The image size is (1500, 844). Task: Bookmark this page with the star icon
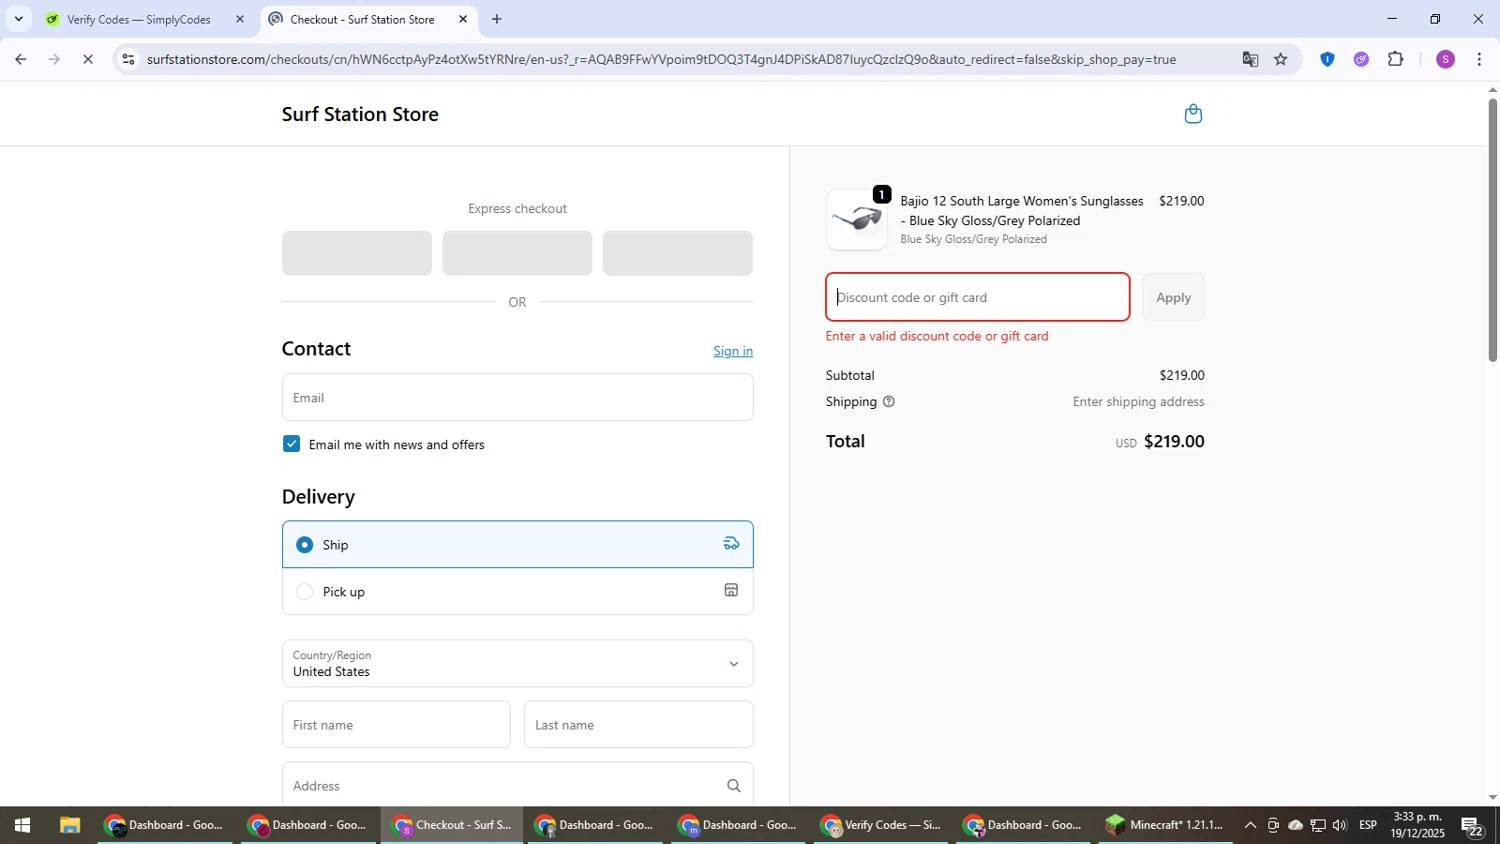1281,59
